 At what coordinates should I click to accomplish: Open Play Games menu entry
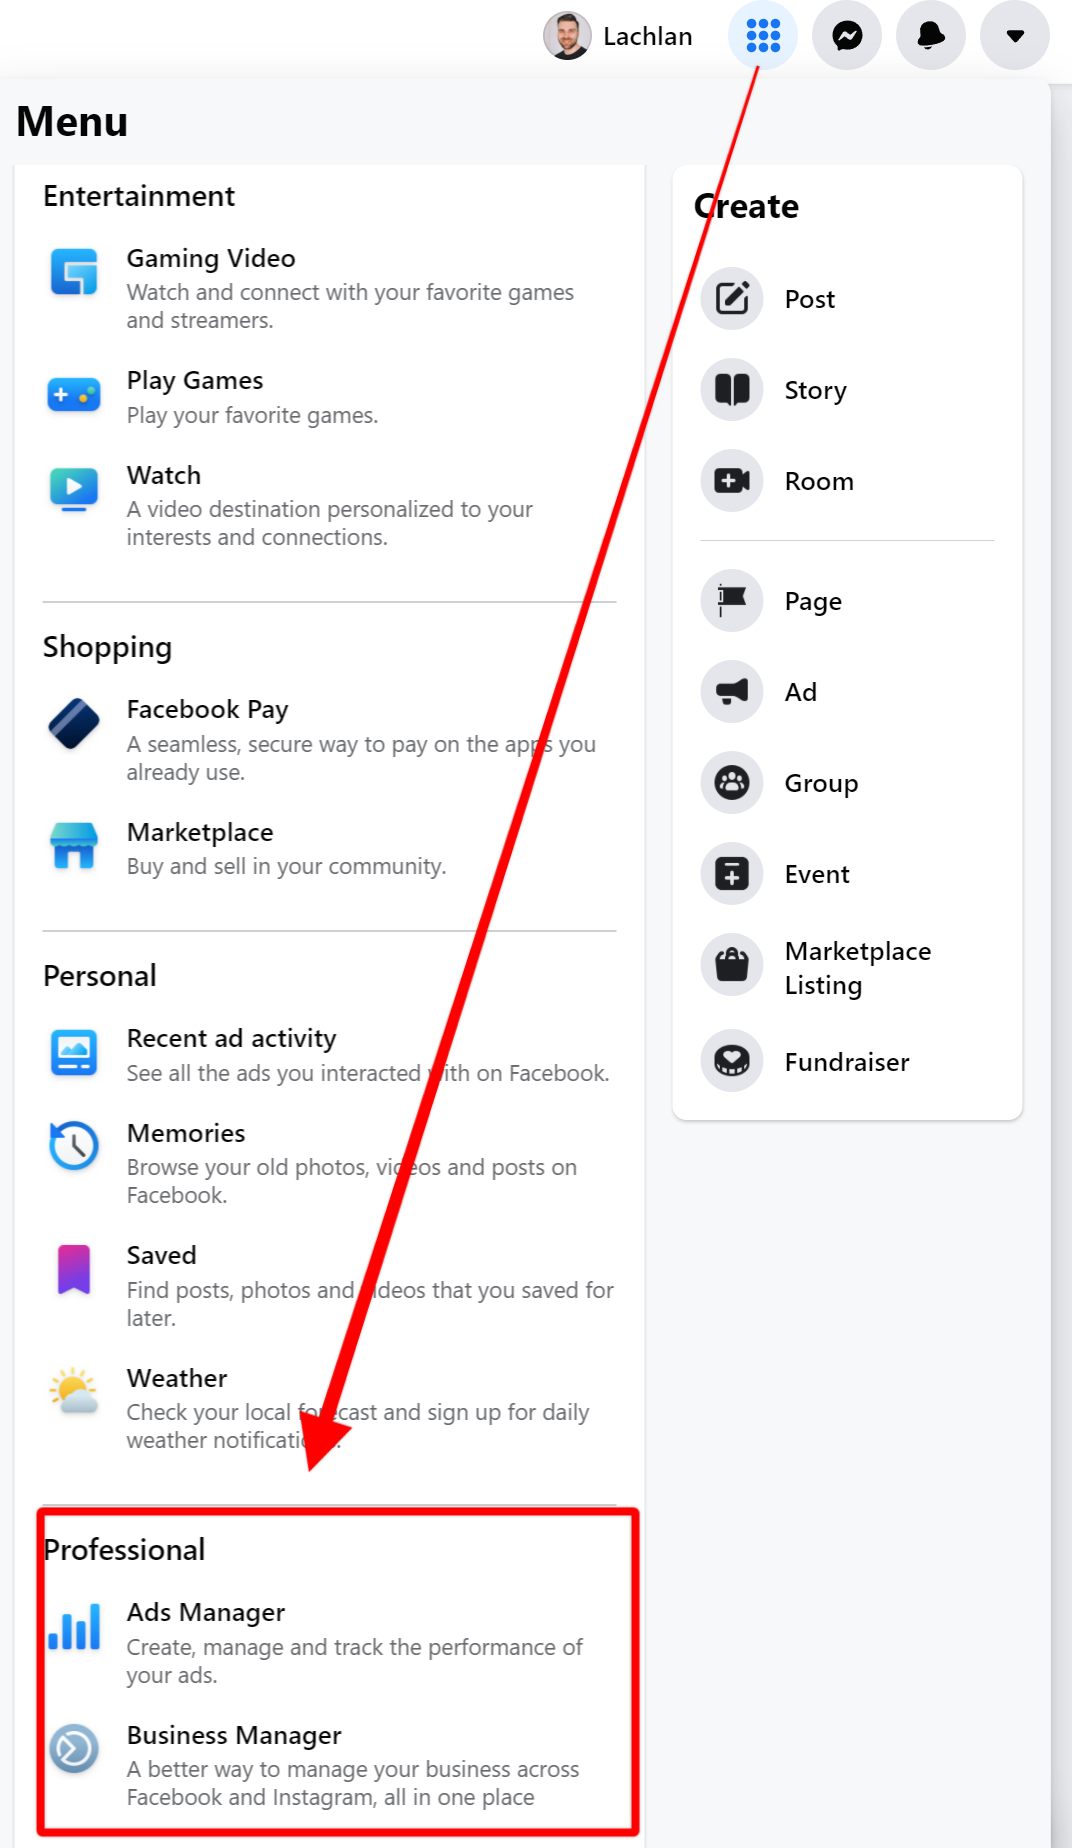coord(329,397)
